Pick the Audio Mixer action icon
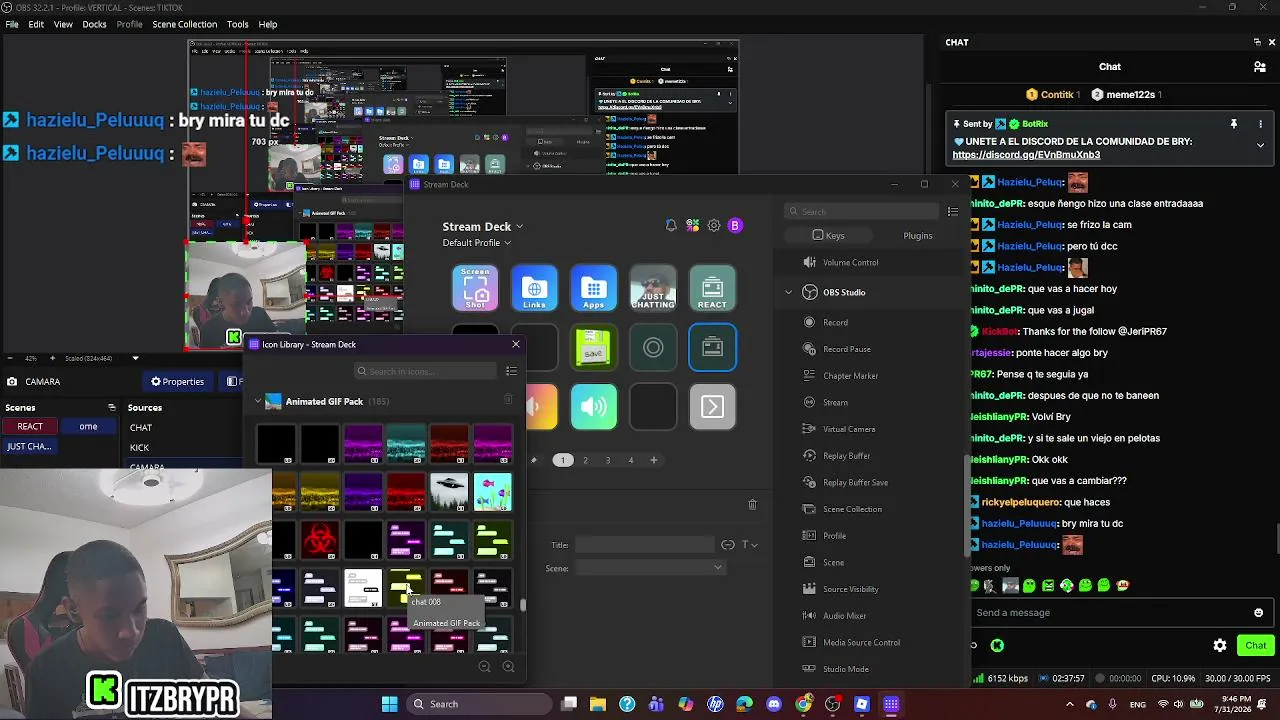This screenshot has height=720, width=1280. tap(810, 616)
